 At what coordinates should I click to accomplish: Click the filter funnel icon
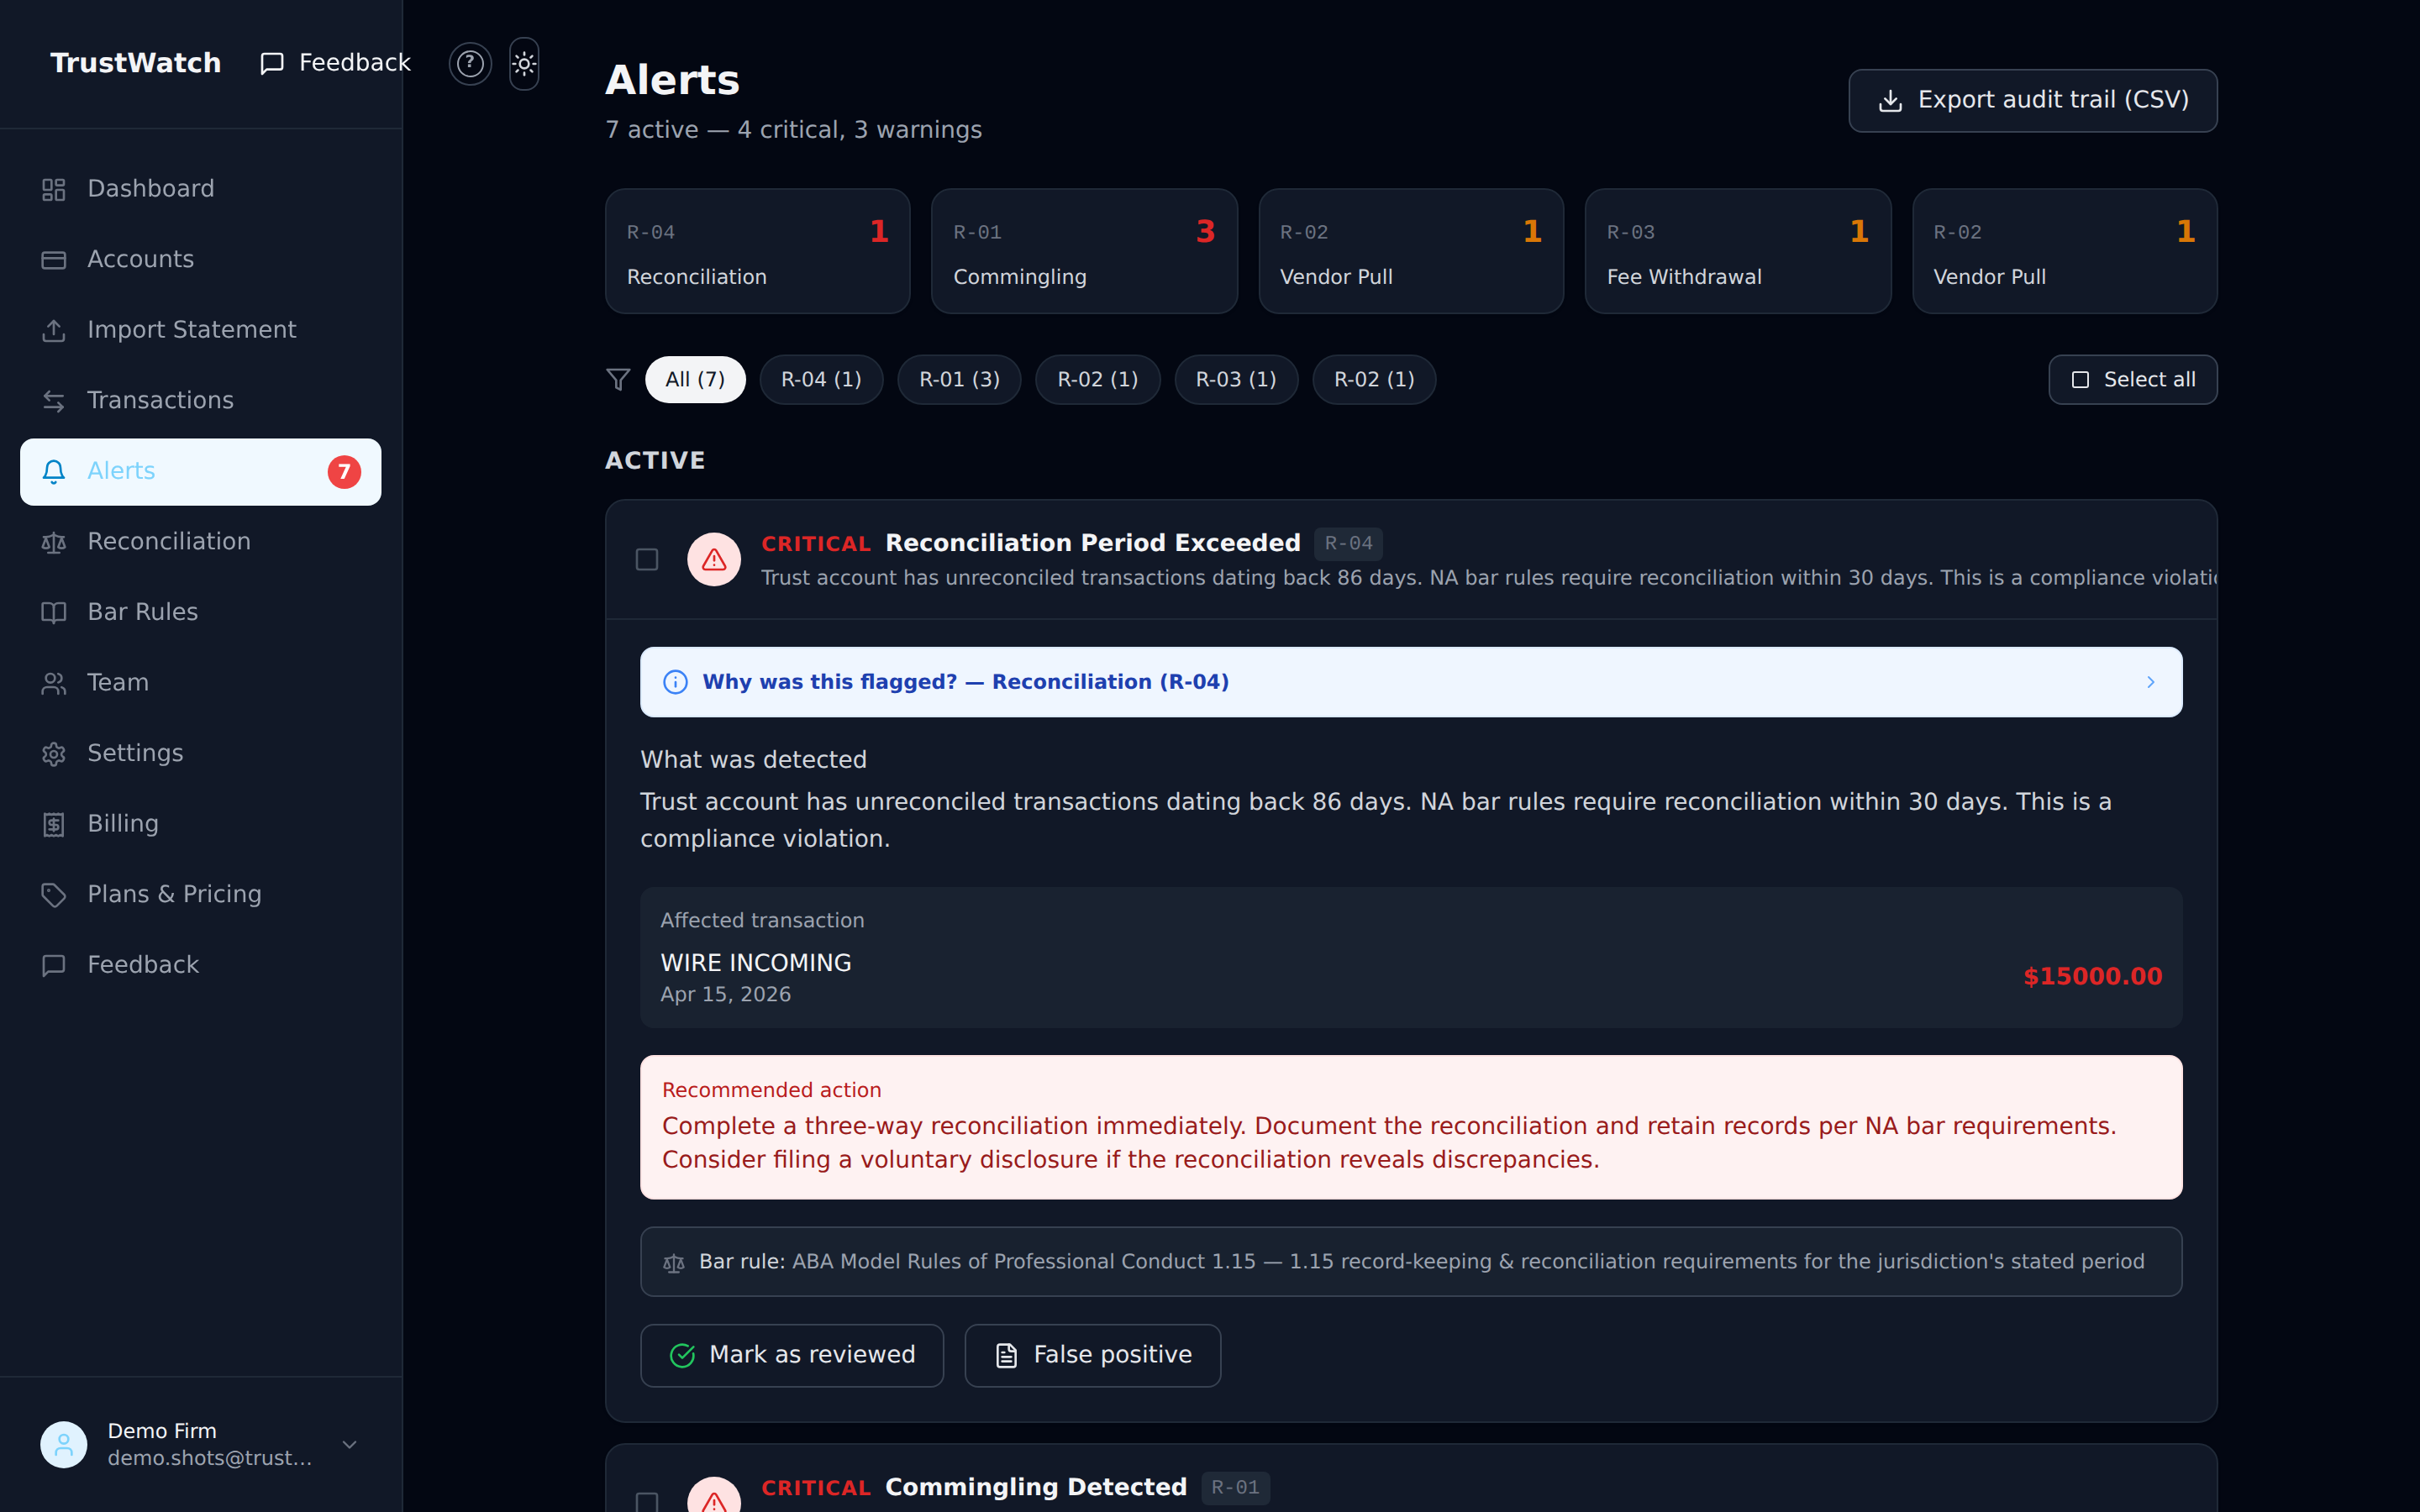618,380
